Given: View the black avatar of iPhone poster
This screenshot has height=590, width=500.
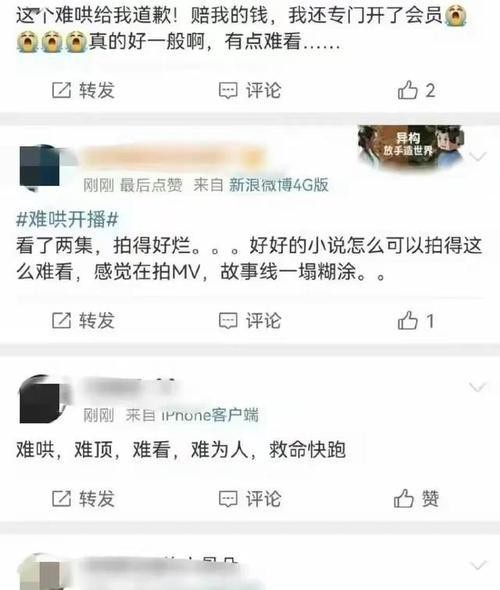Looking at the screenshot, I should 43,400.
